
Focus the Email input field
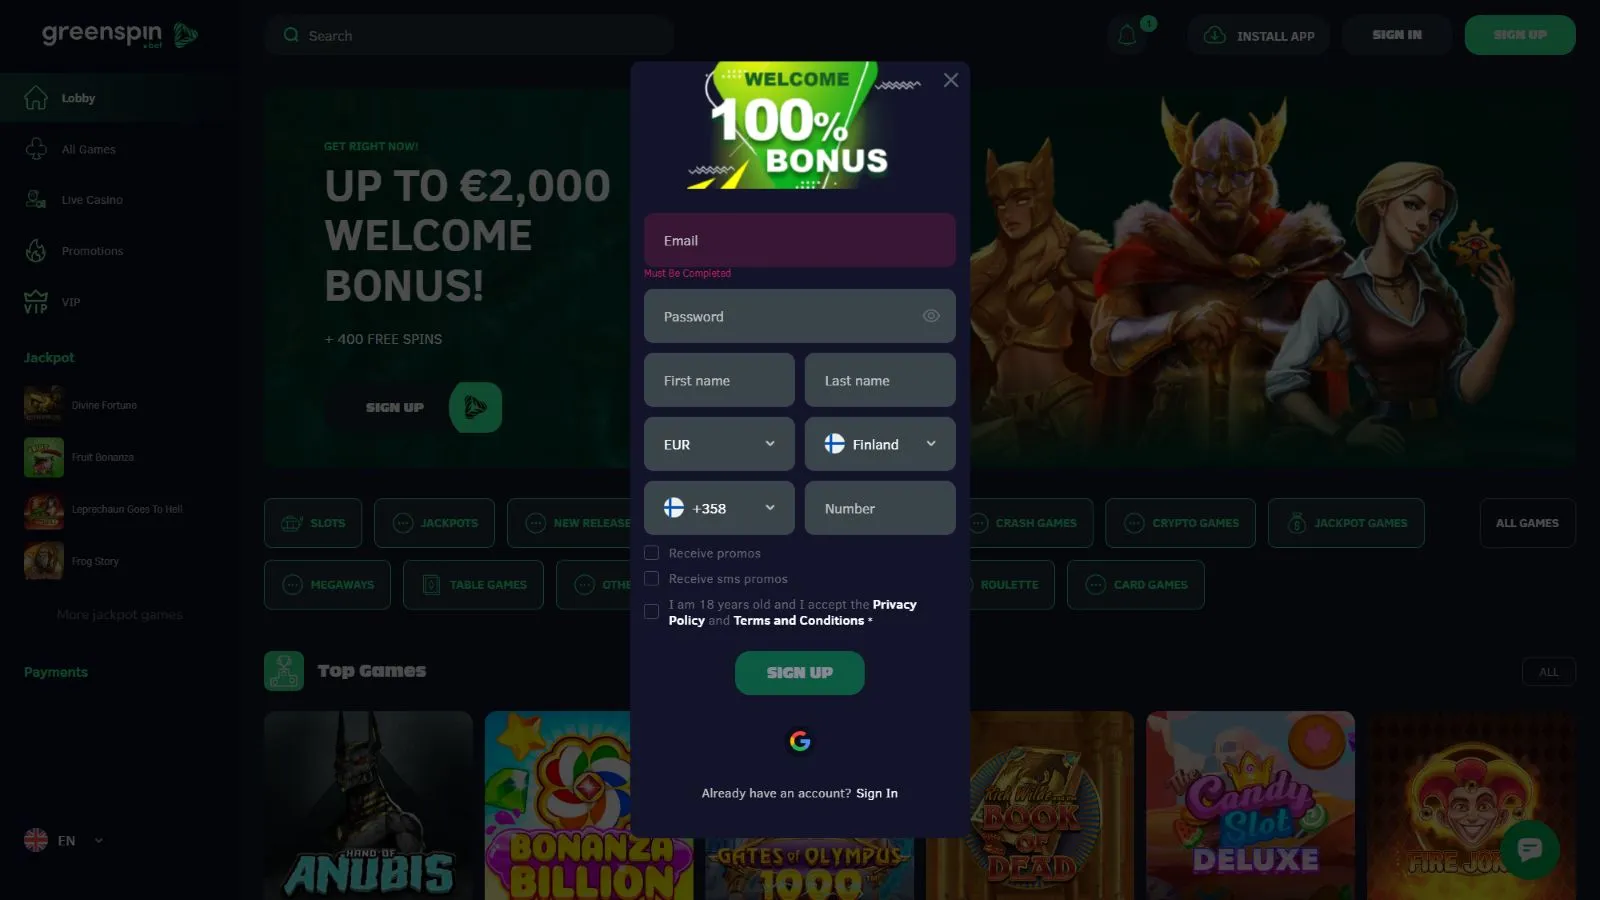click(x=800, y=240)
